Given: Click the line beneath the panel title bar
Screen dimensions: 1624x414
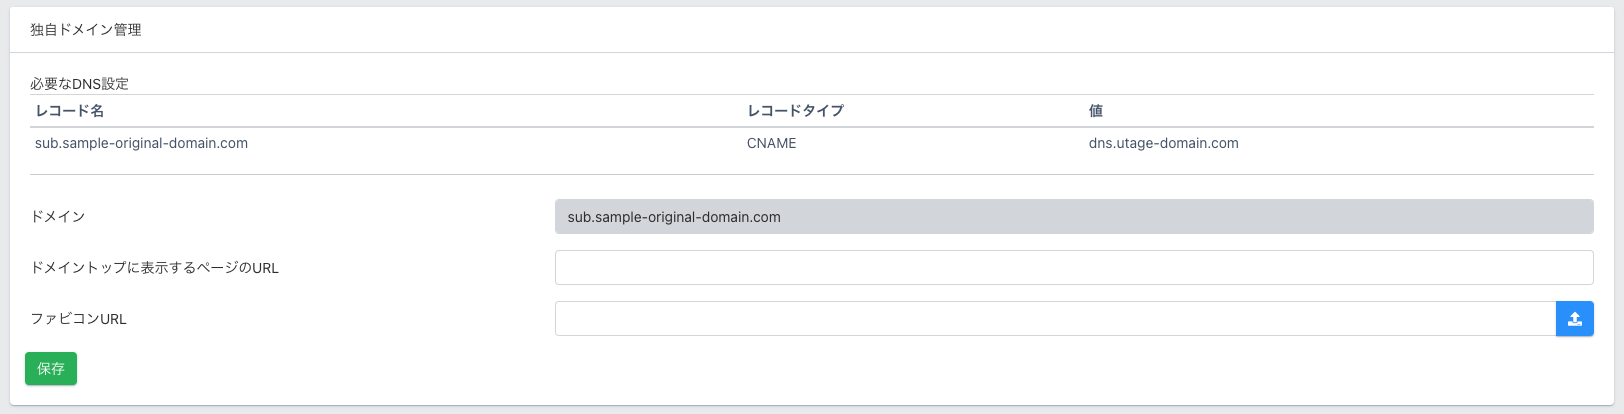Looking at the screenshot, I should (811, 53).
